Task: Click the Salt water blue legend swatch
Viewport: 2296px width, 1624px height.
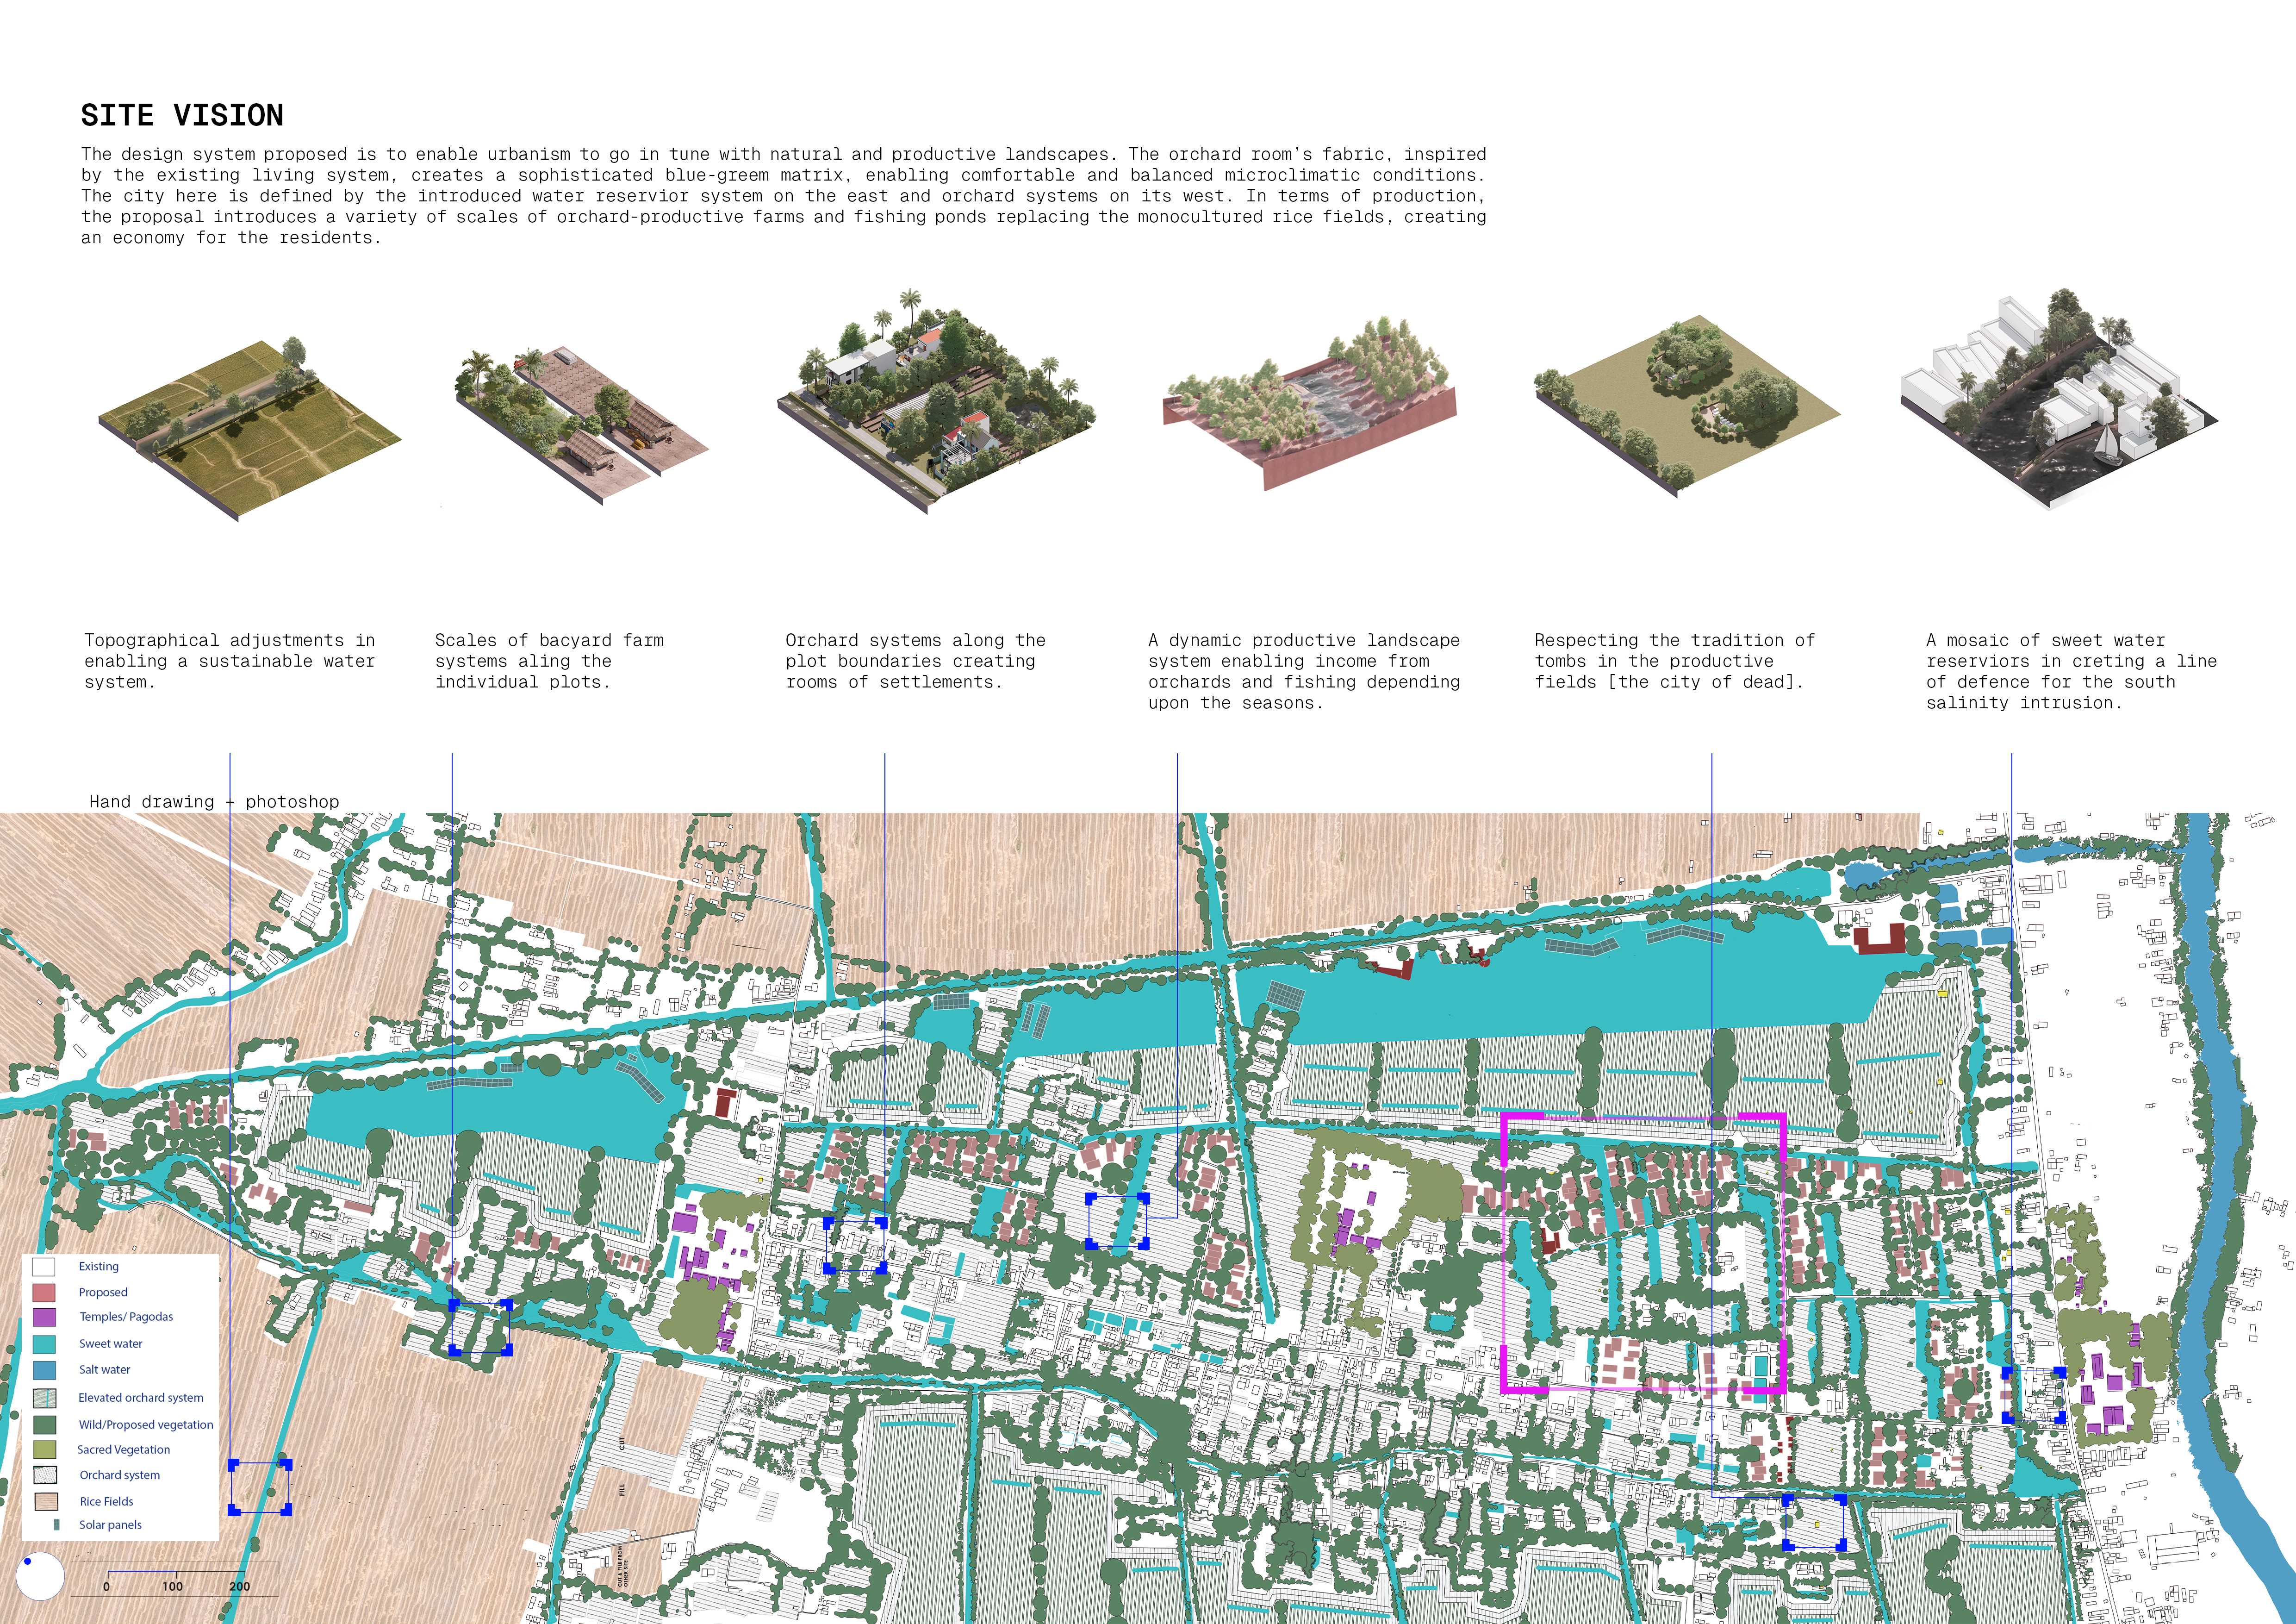Action: point(44,1370)
